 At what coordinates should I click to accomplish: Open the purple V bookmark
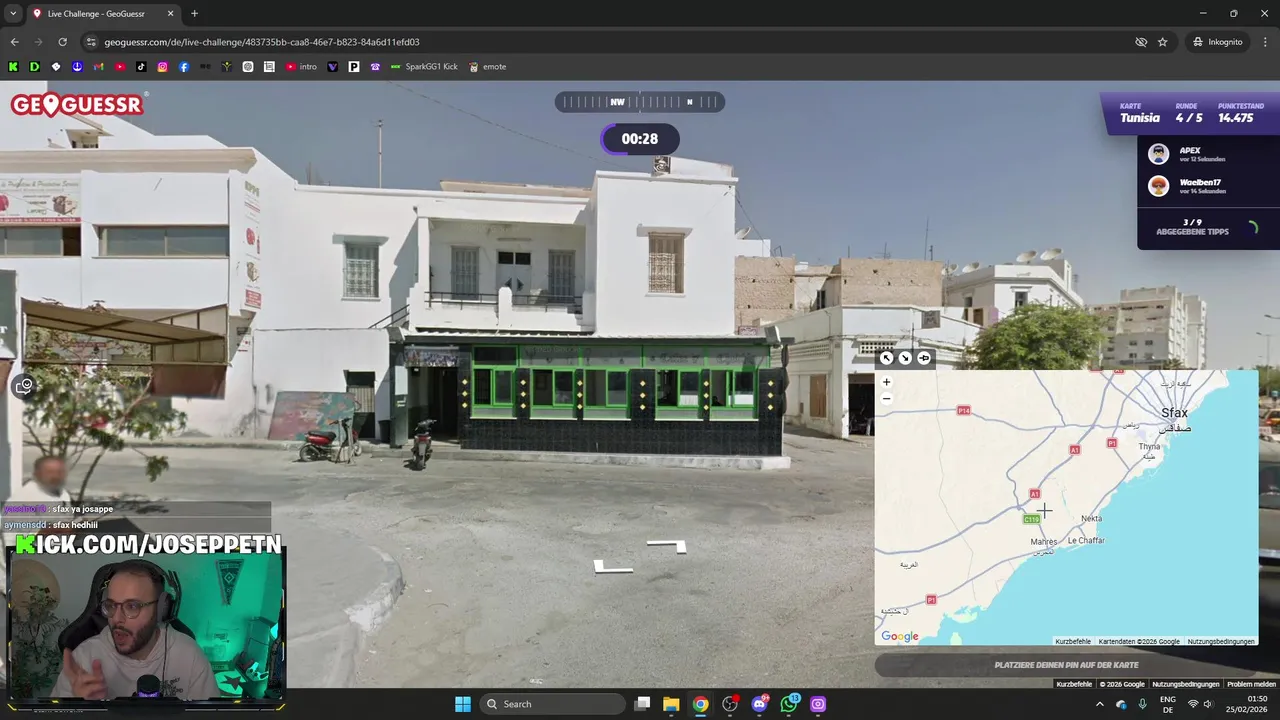333,67
